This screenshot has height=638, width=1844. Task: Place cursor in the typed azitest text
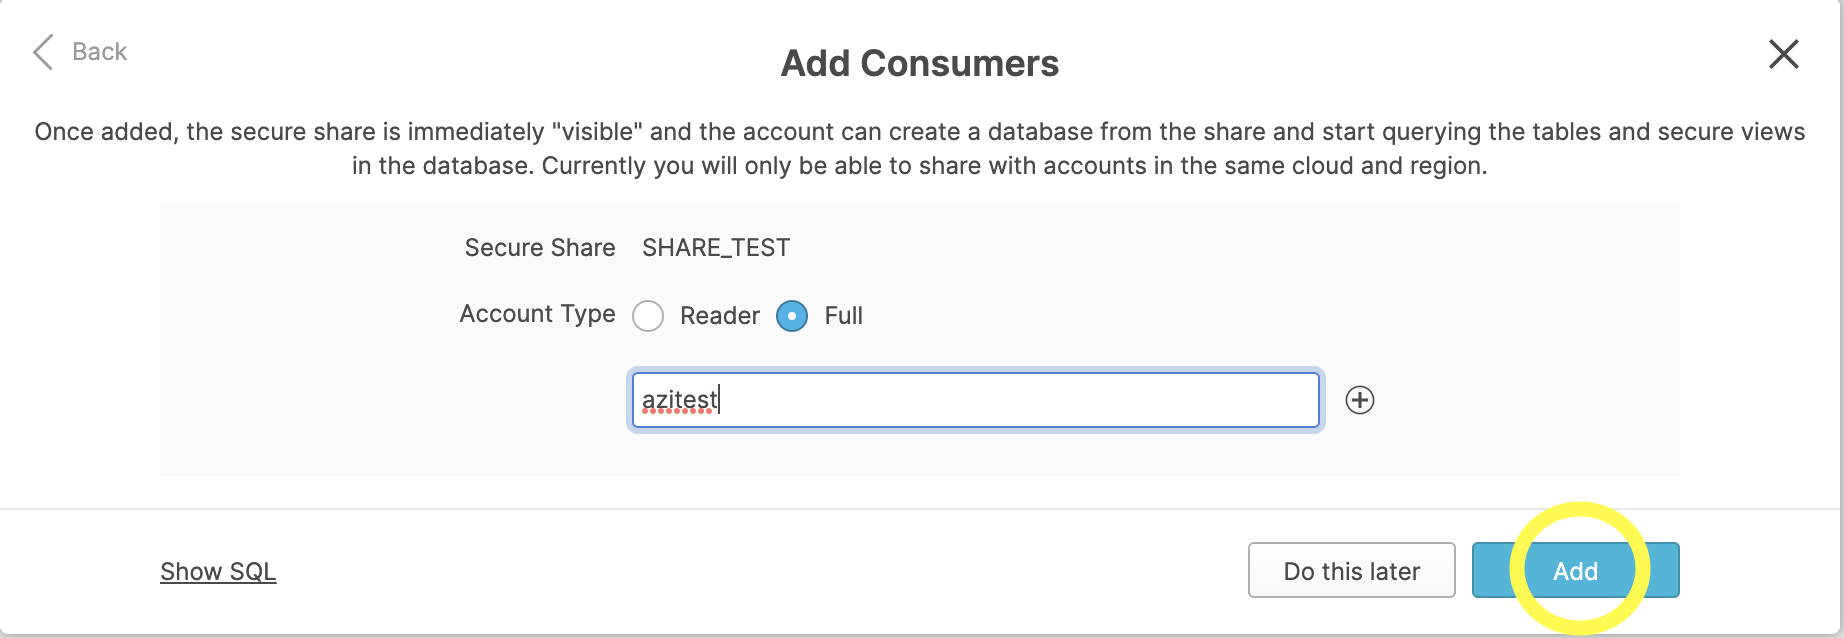[679, 400]
